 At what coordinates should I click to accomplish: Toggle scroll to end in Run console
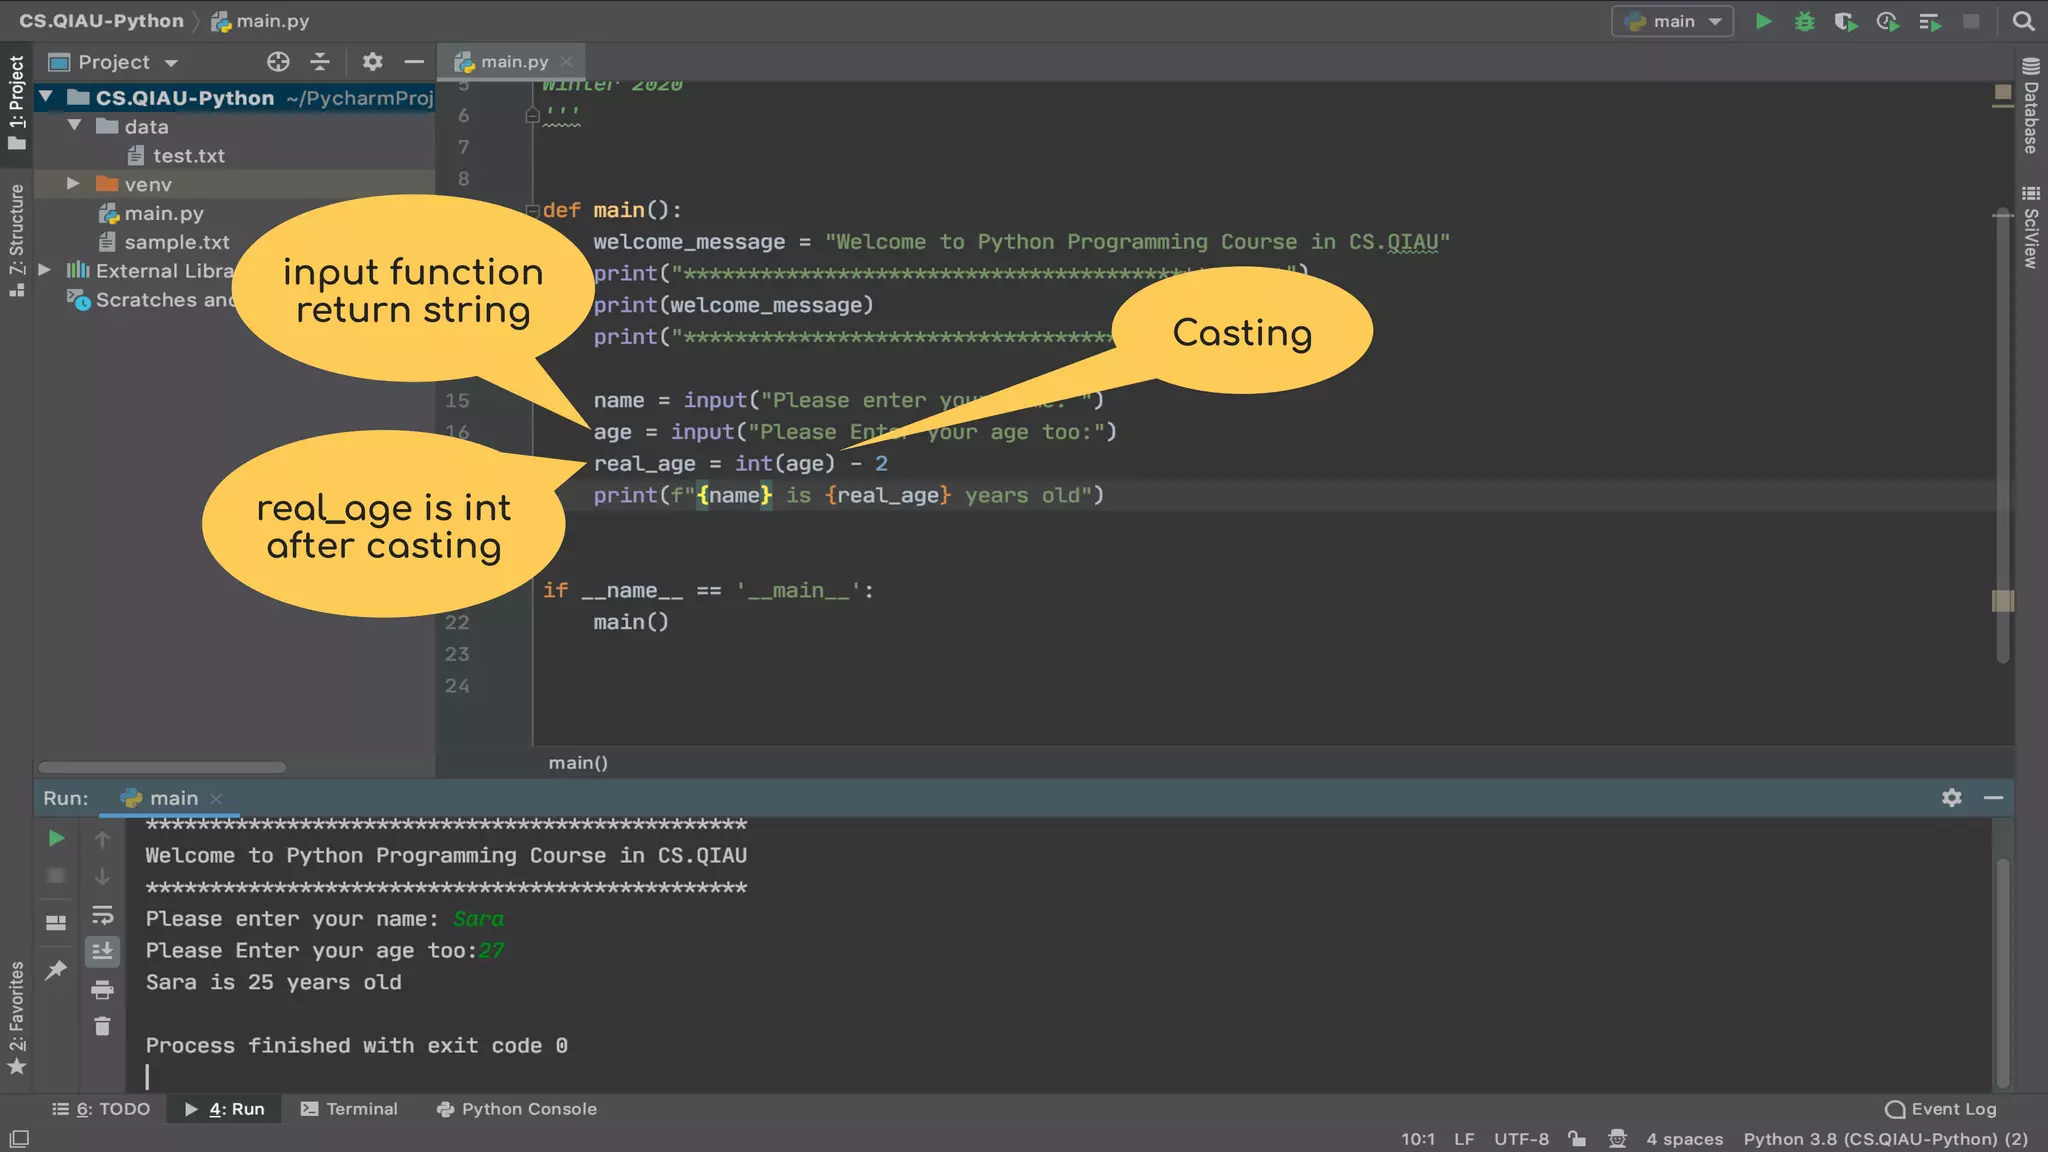point(102,952)
